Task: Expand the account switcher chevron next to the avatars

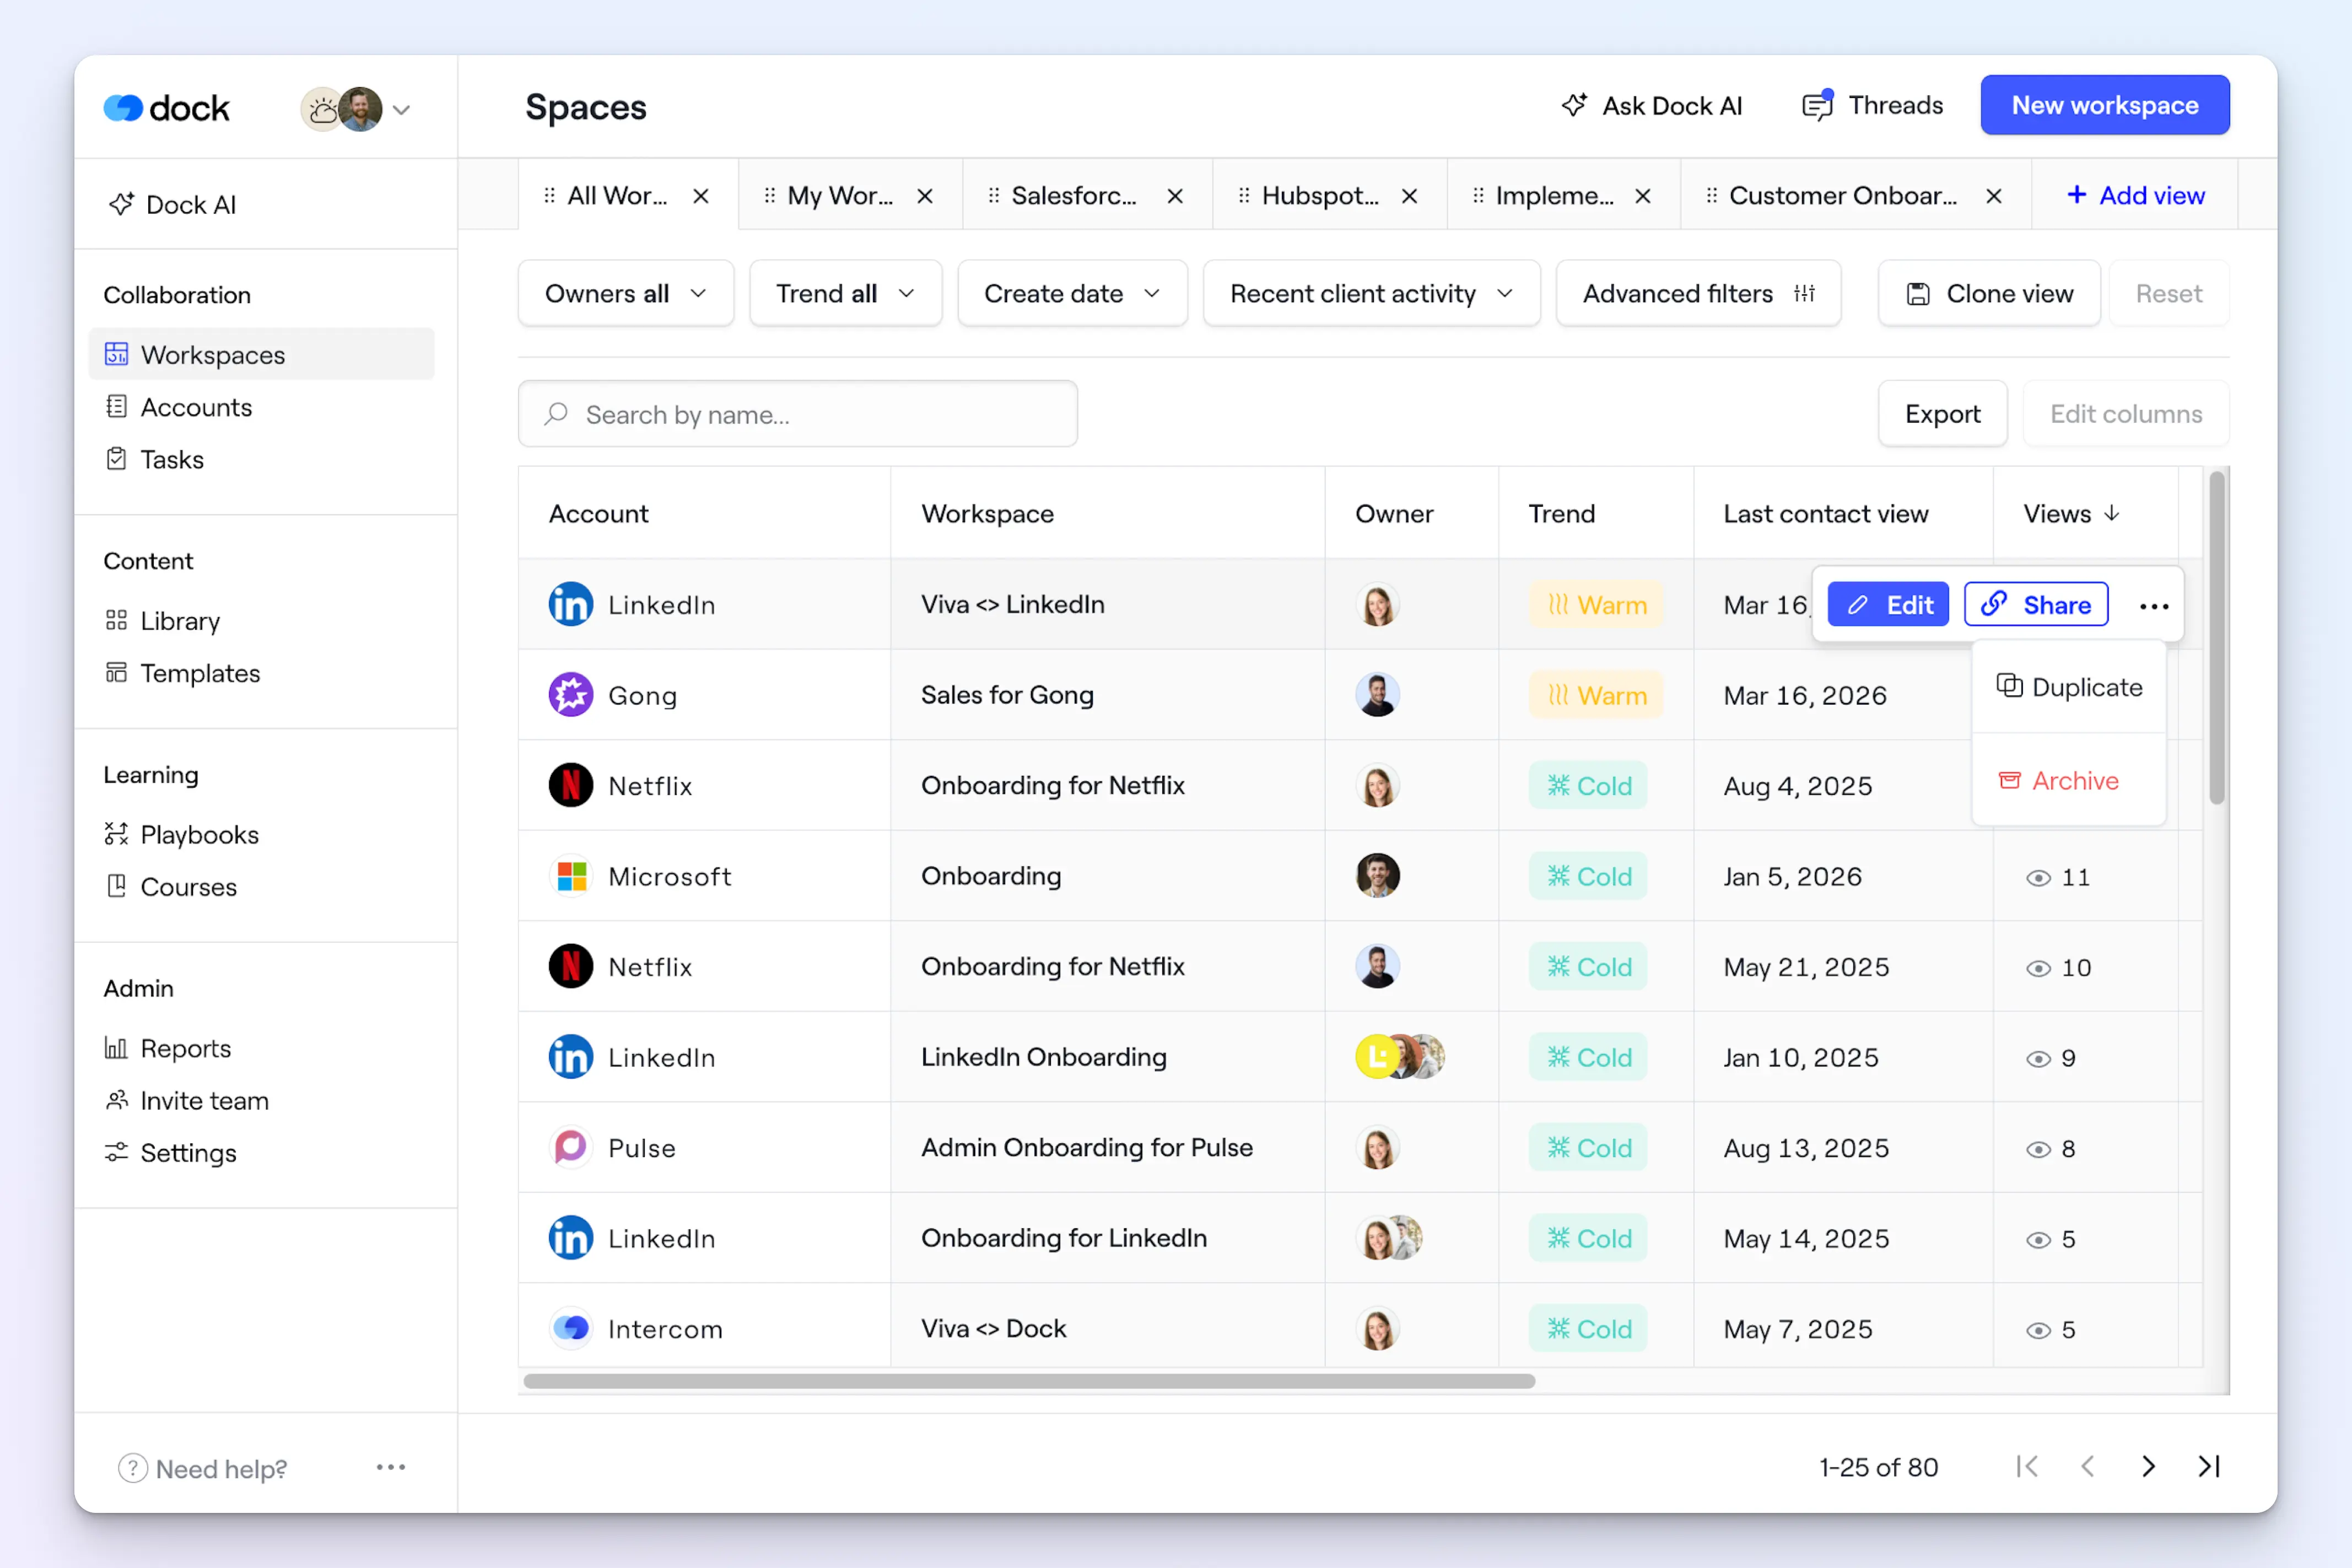Action: click(402, 110)
